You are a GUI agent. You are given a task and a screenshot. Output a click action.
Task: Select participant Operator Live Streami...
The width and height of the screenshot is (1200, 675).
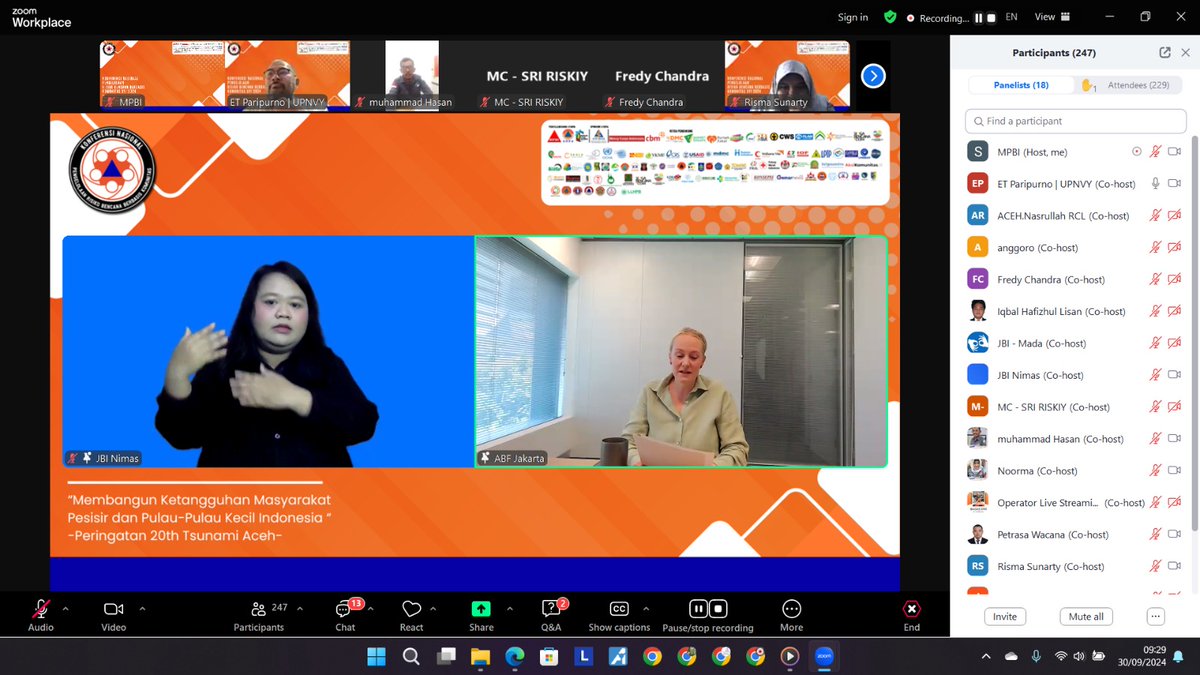point(1075,502)
